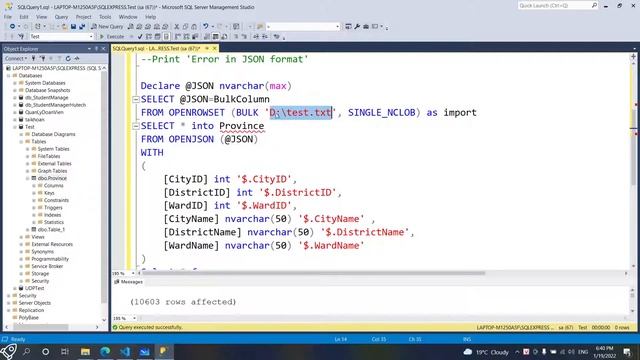The width and height of the screenshot is (640, 360).
Task: Click the Save All icon
Action: click(x=82, y=27)
